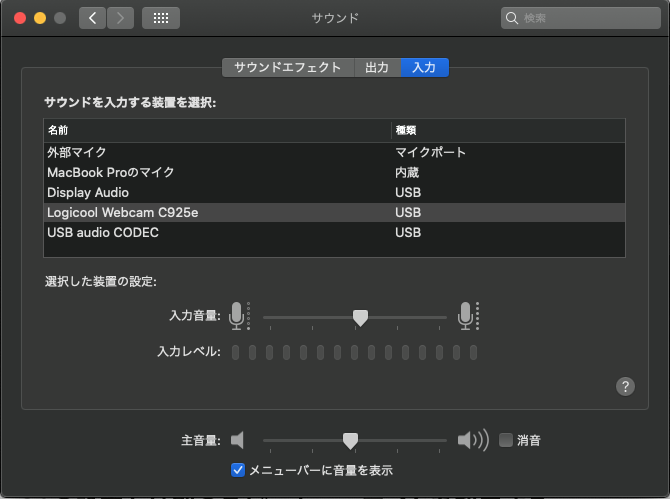Click the loud speaker icon

click(x=473, y=440)
